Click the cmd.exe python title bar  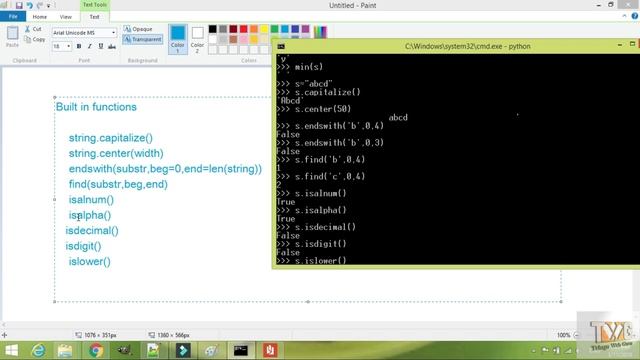467,46
